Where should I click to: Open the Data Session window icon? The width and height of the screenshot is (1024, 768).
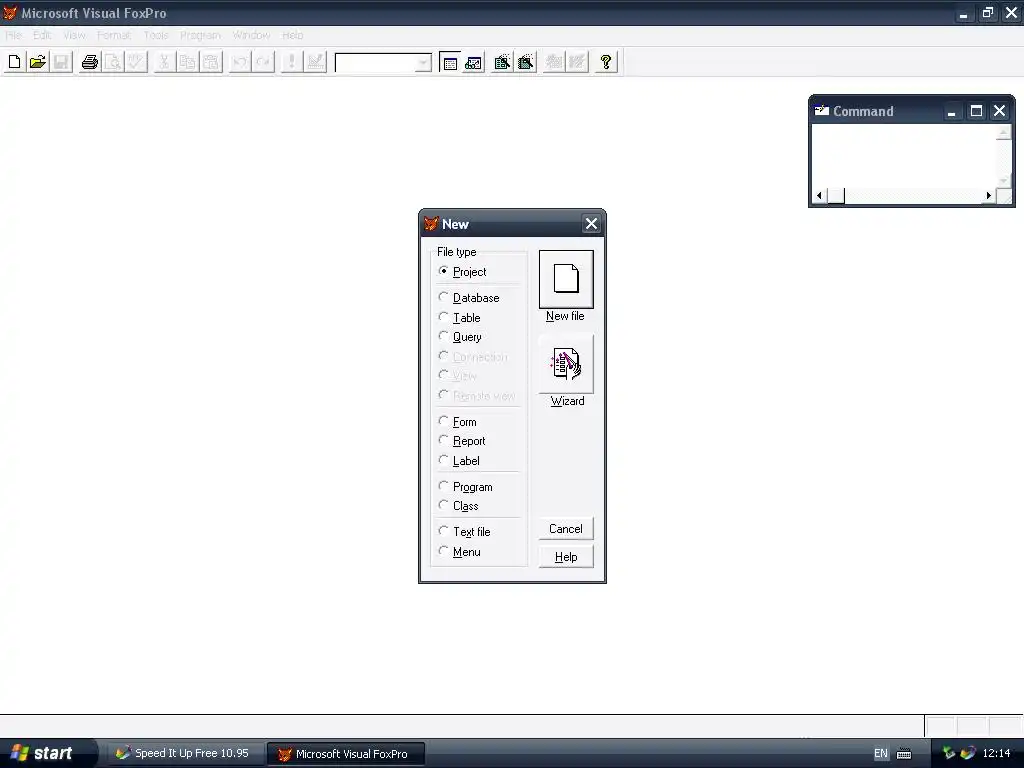pos(473,62)
